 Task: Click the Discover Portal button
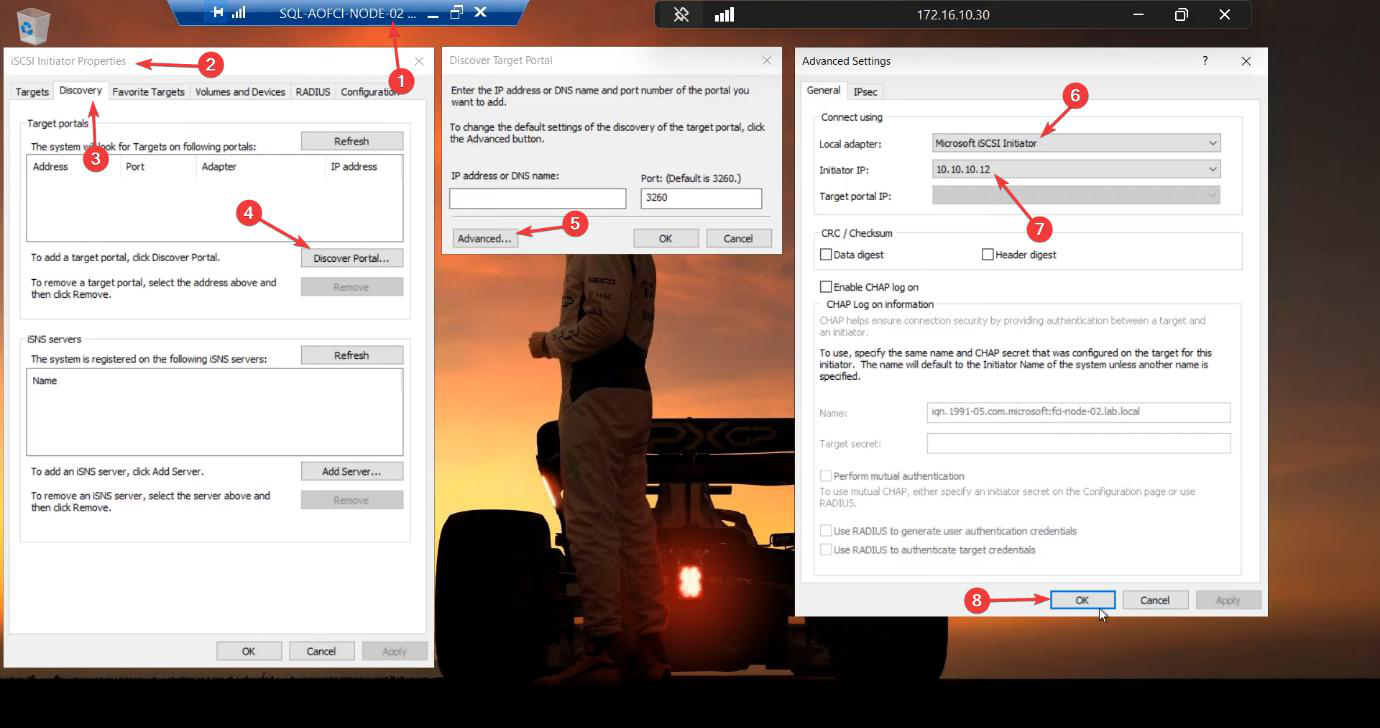[x=352, y=258]
